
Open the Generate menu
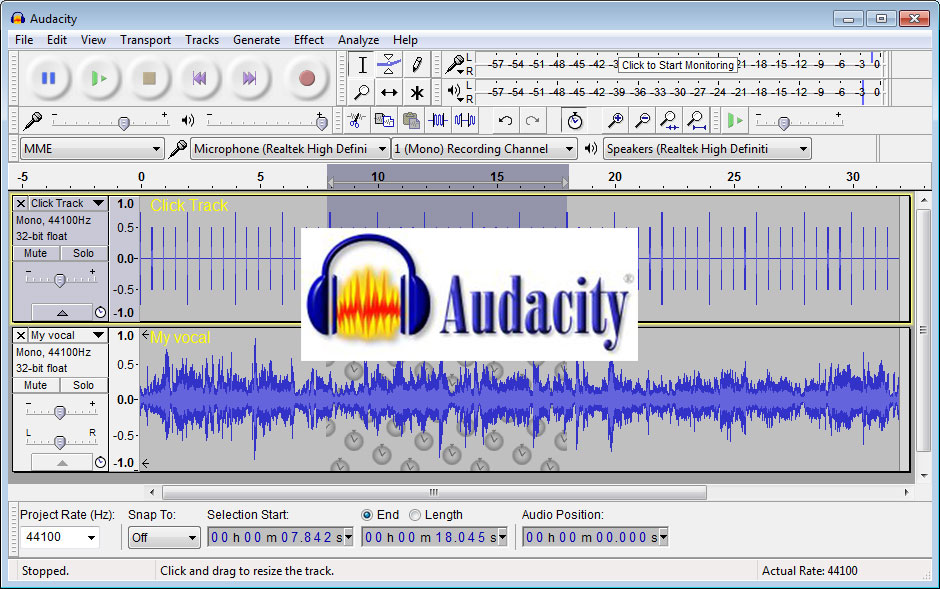pos(257,40)
